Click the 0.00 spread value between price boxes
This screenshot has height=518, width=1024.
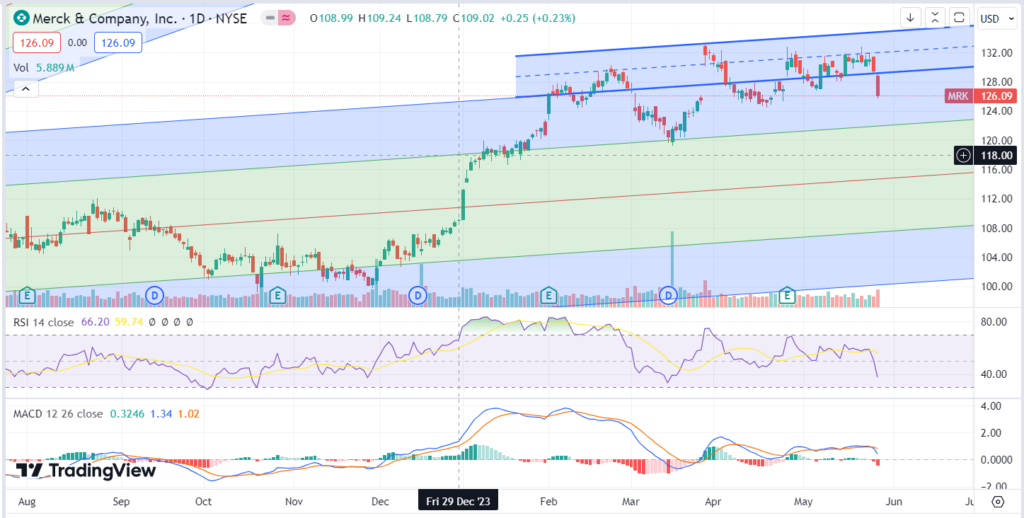[x=77, y=43]
